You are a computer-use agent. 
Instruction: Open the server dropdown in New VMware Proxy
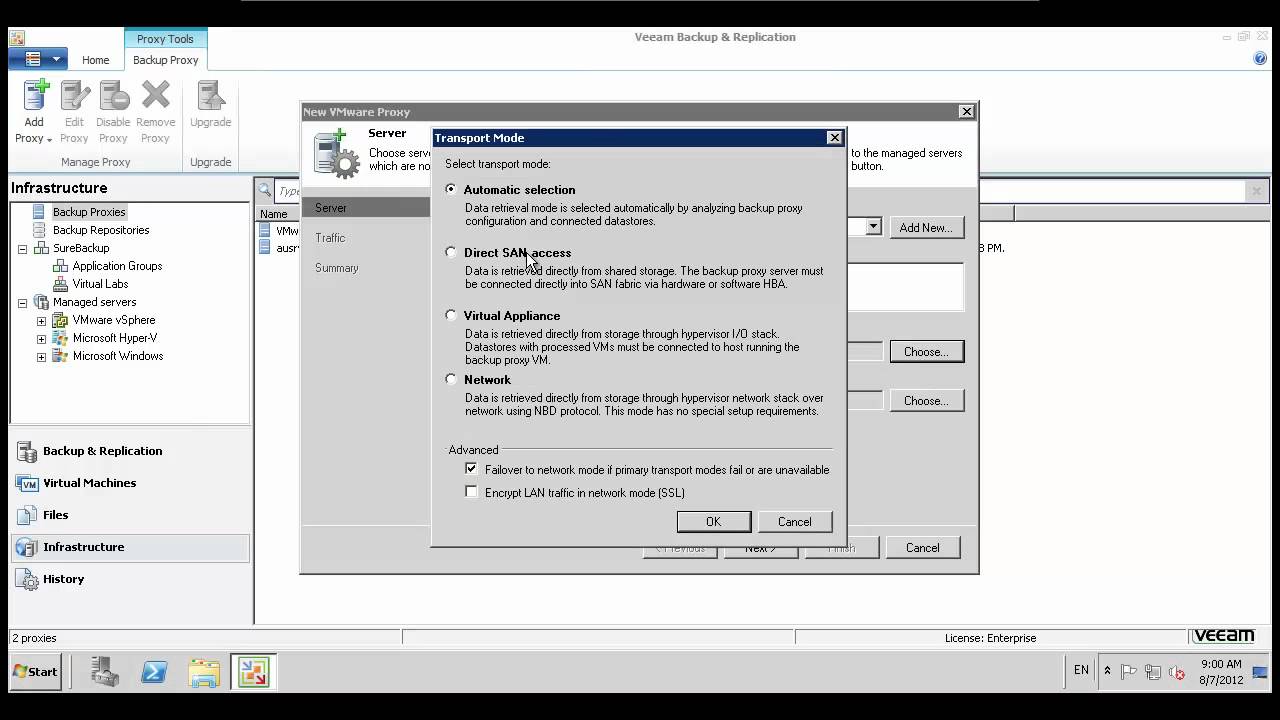coord(873,227)
